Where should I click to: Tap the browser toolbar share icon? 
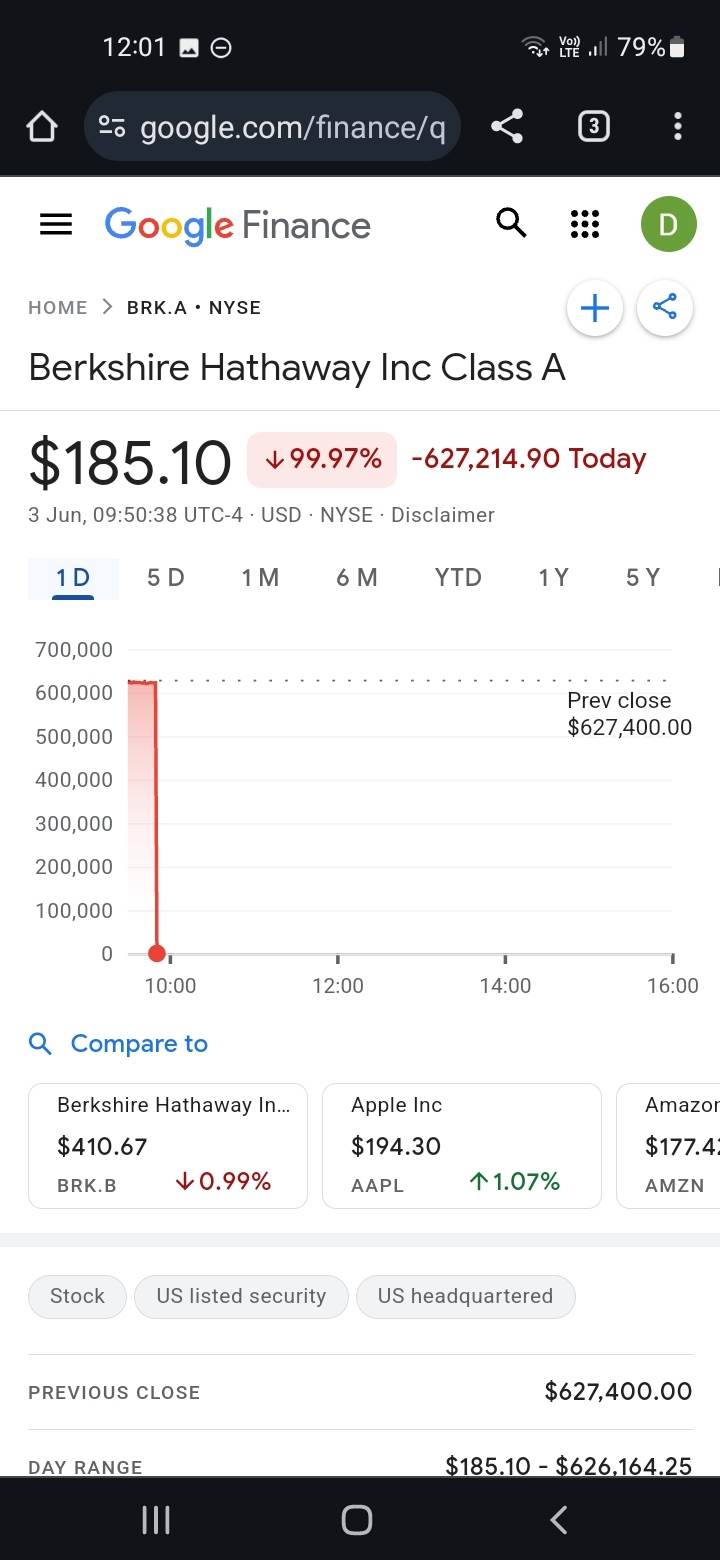point(507,126)
